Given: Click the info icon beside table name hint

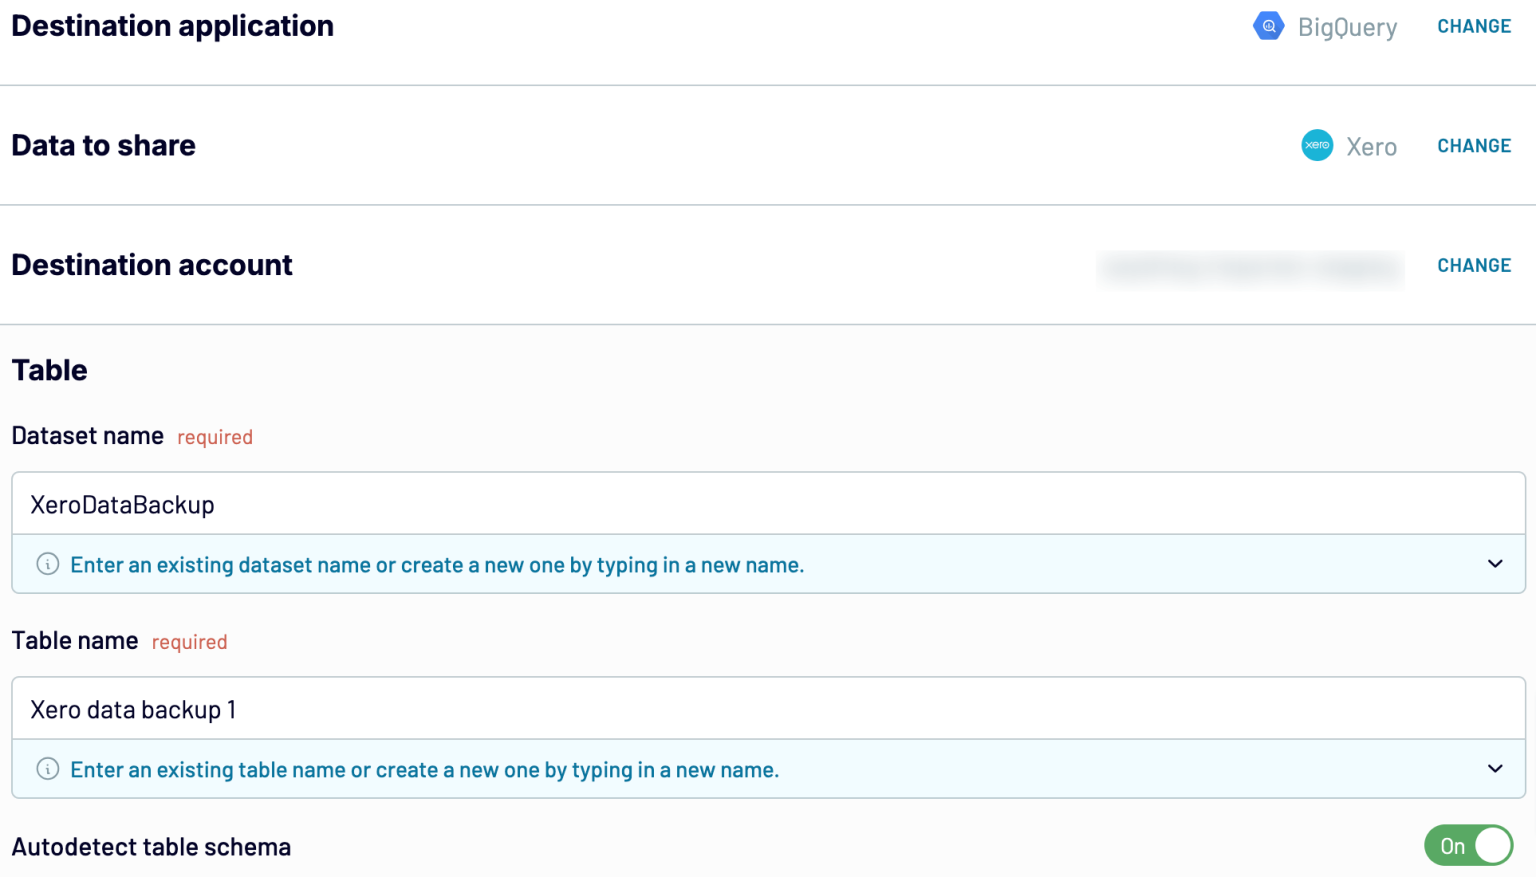Looking at the screenshot, I should [47, 769].
